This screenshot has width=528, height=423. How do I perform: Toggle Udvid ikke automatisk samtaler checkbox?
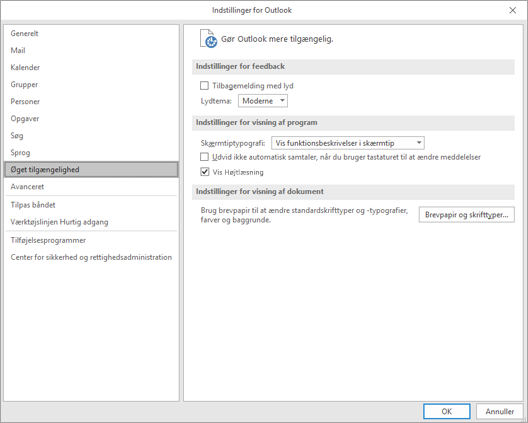pyautogui.click(x=204, y=157)
